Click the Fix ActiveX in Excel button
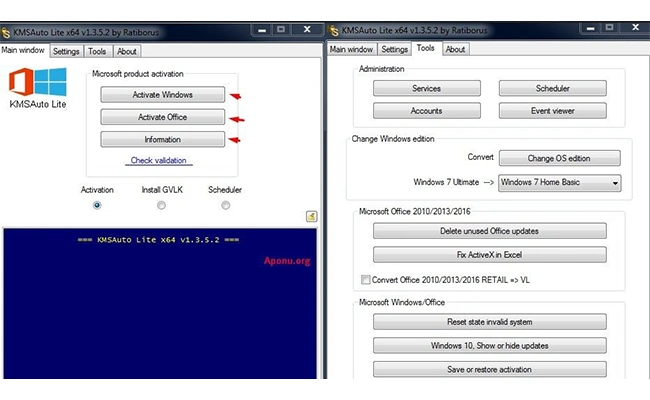The height and width of the screenshot is (400, 650). [x=490, y=255]
